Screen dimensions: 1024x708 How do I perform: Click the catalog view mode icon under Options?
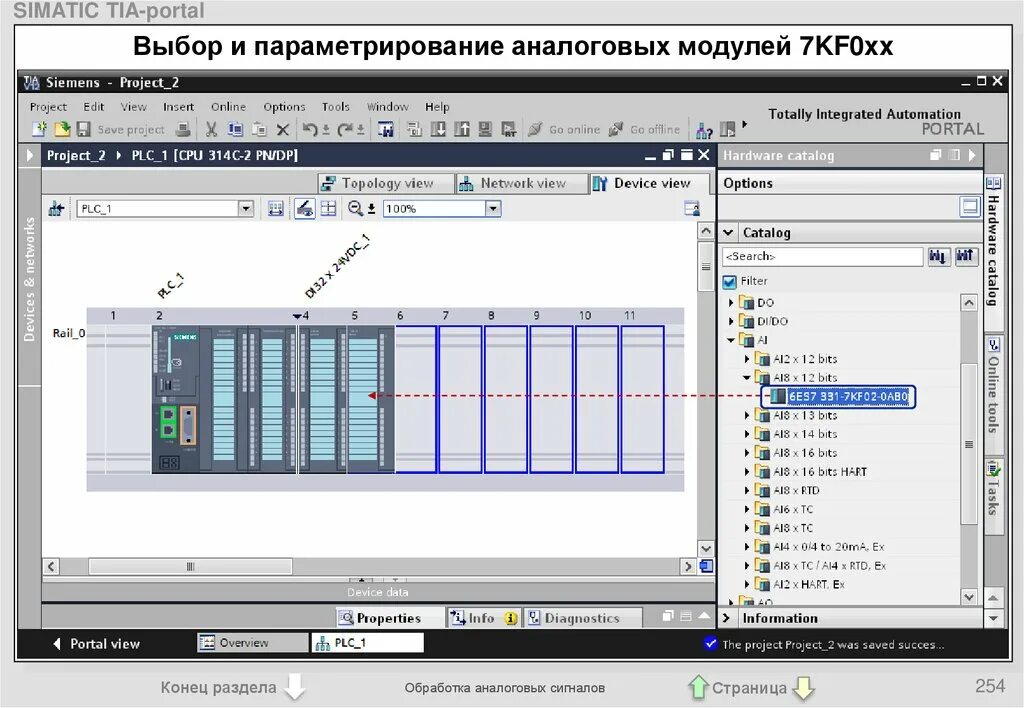pyautogui.click(x=970, y=206)
